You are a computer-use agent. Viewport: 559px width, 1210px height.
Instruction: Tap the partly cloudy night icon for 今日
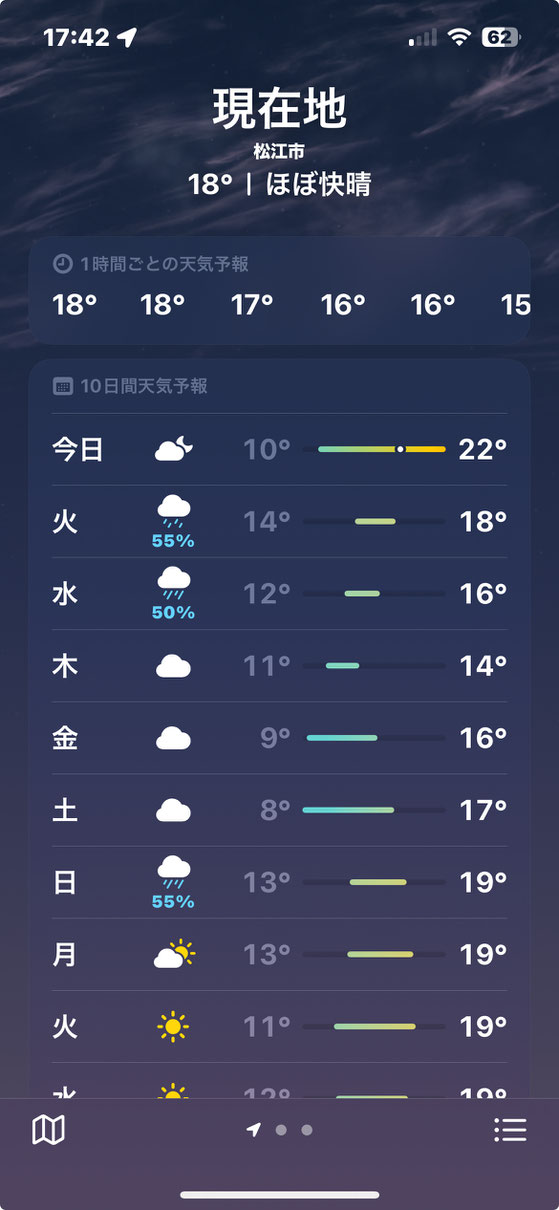point(173,450)
